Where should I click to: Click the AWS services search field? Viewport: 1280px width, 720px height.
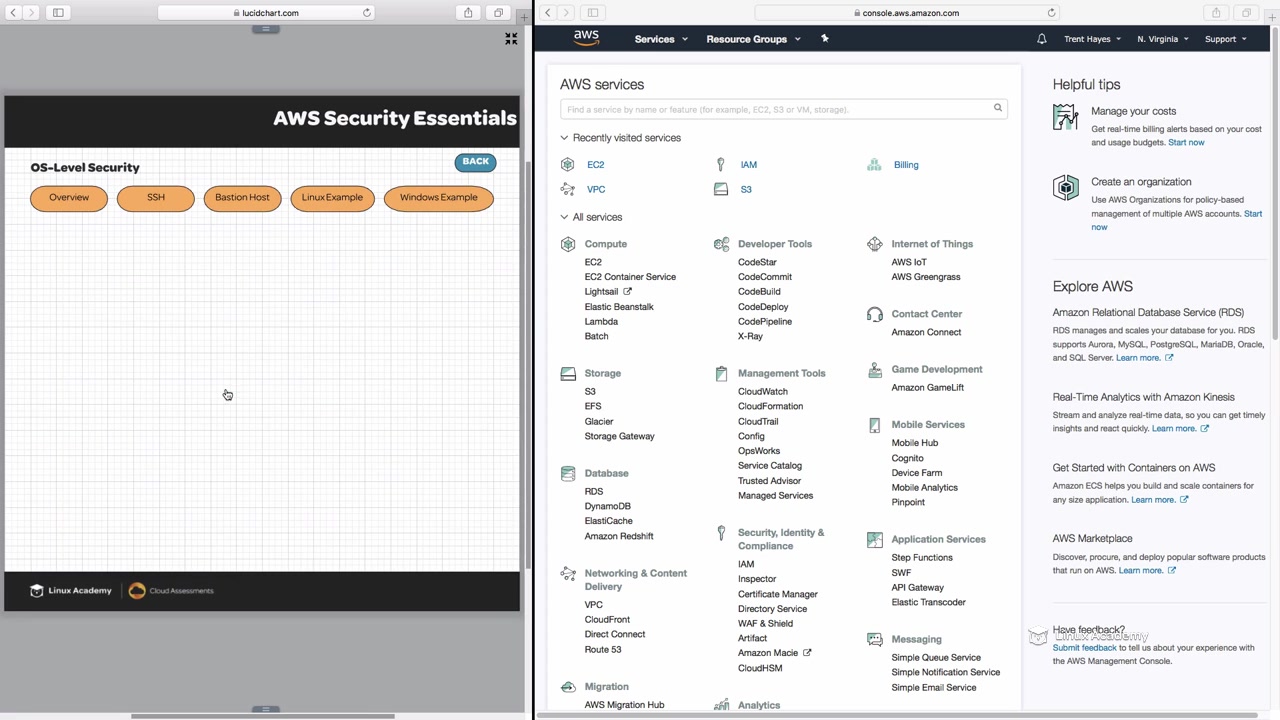[784, 109]
